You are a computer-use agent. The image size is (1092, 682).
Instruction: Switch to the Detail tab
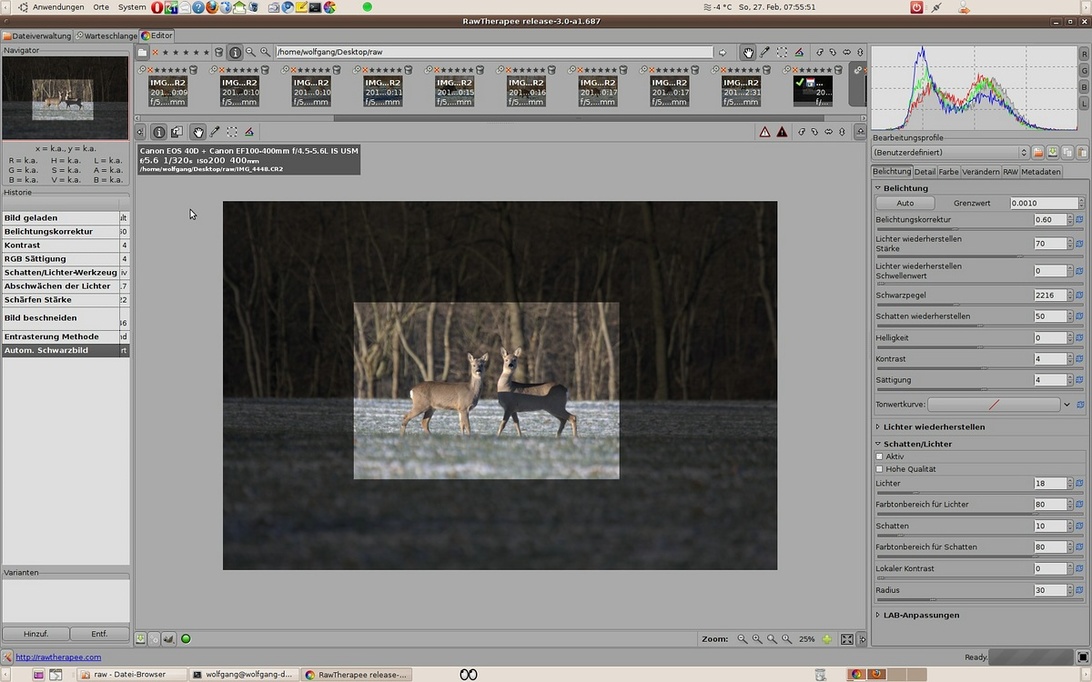925,172
